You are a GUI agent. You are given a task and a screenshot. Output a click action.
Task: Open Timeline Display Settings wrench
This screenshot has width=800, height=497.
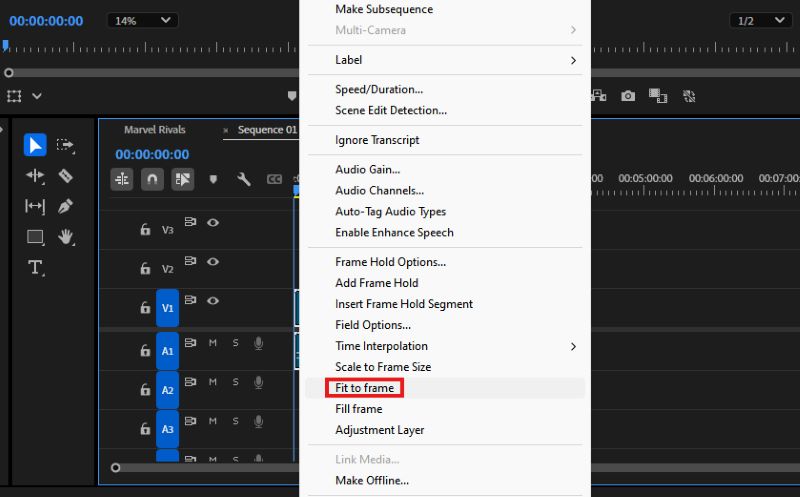244,179
